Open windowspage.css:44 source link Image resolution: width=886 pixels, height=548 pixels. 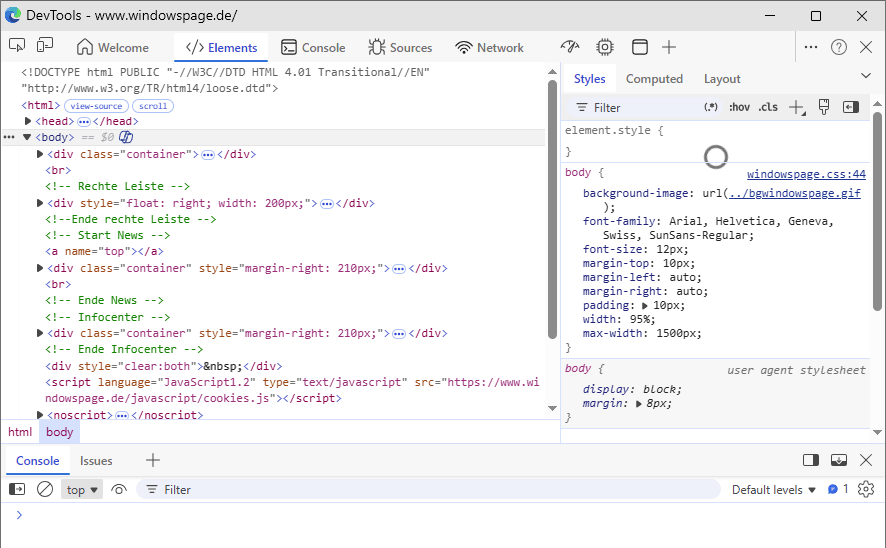point(806,174)
